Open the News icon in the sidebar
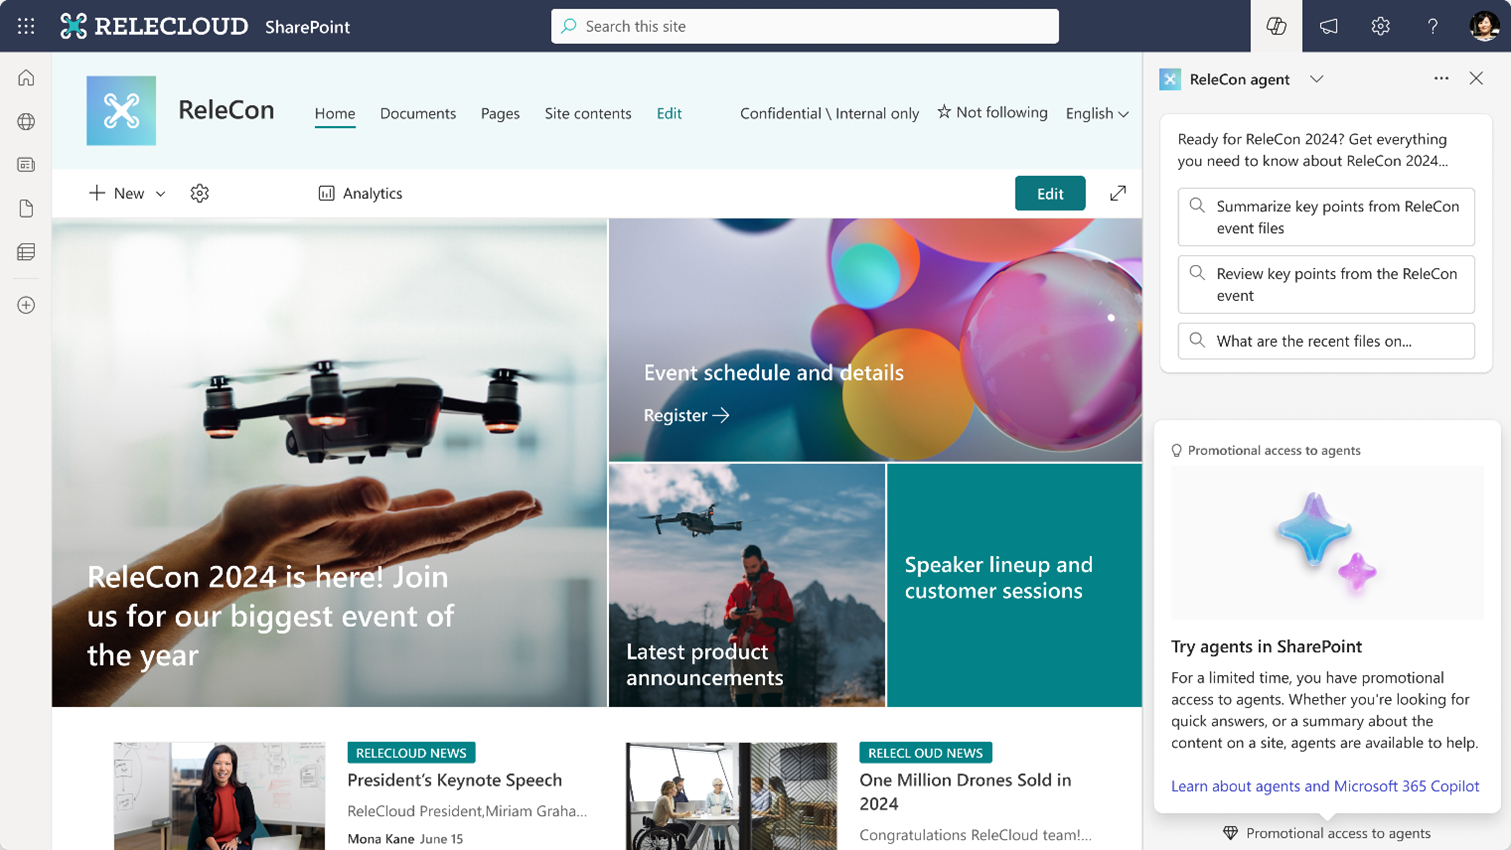Viewport: 1511px width, 850px height. [x=24, y=164]
